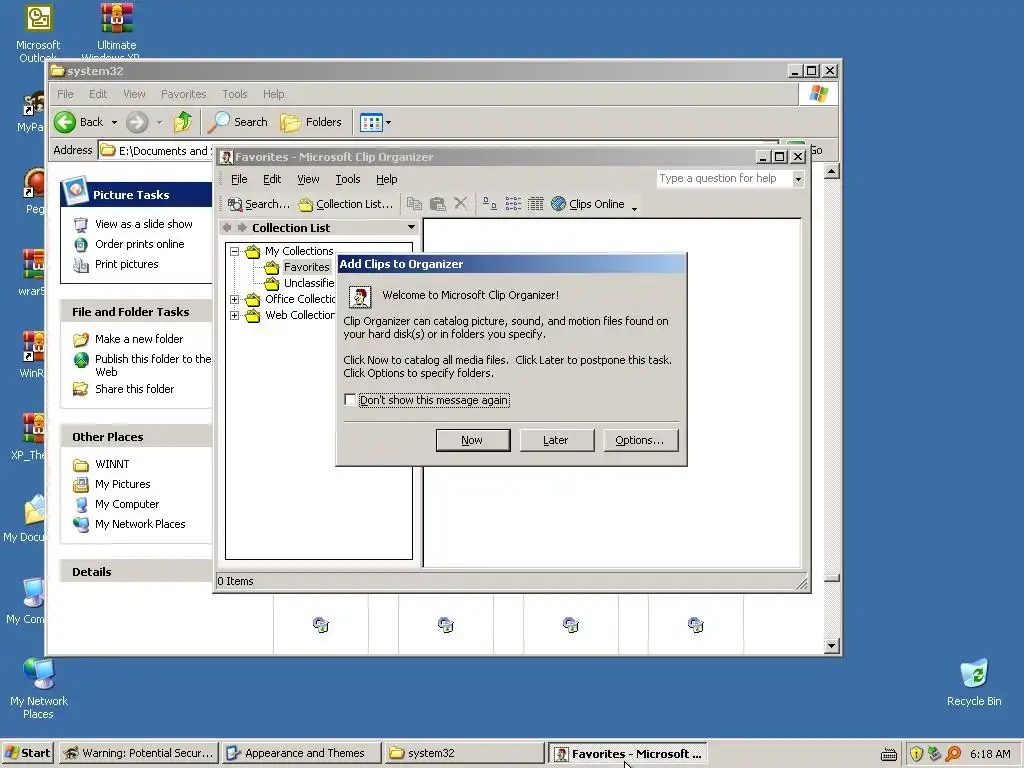Check Don't show this message again
1024x768 pixels.
[350, 400]
